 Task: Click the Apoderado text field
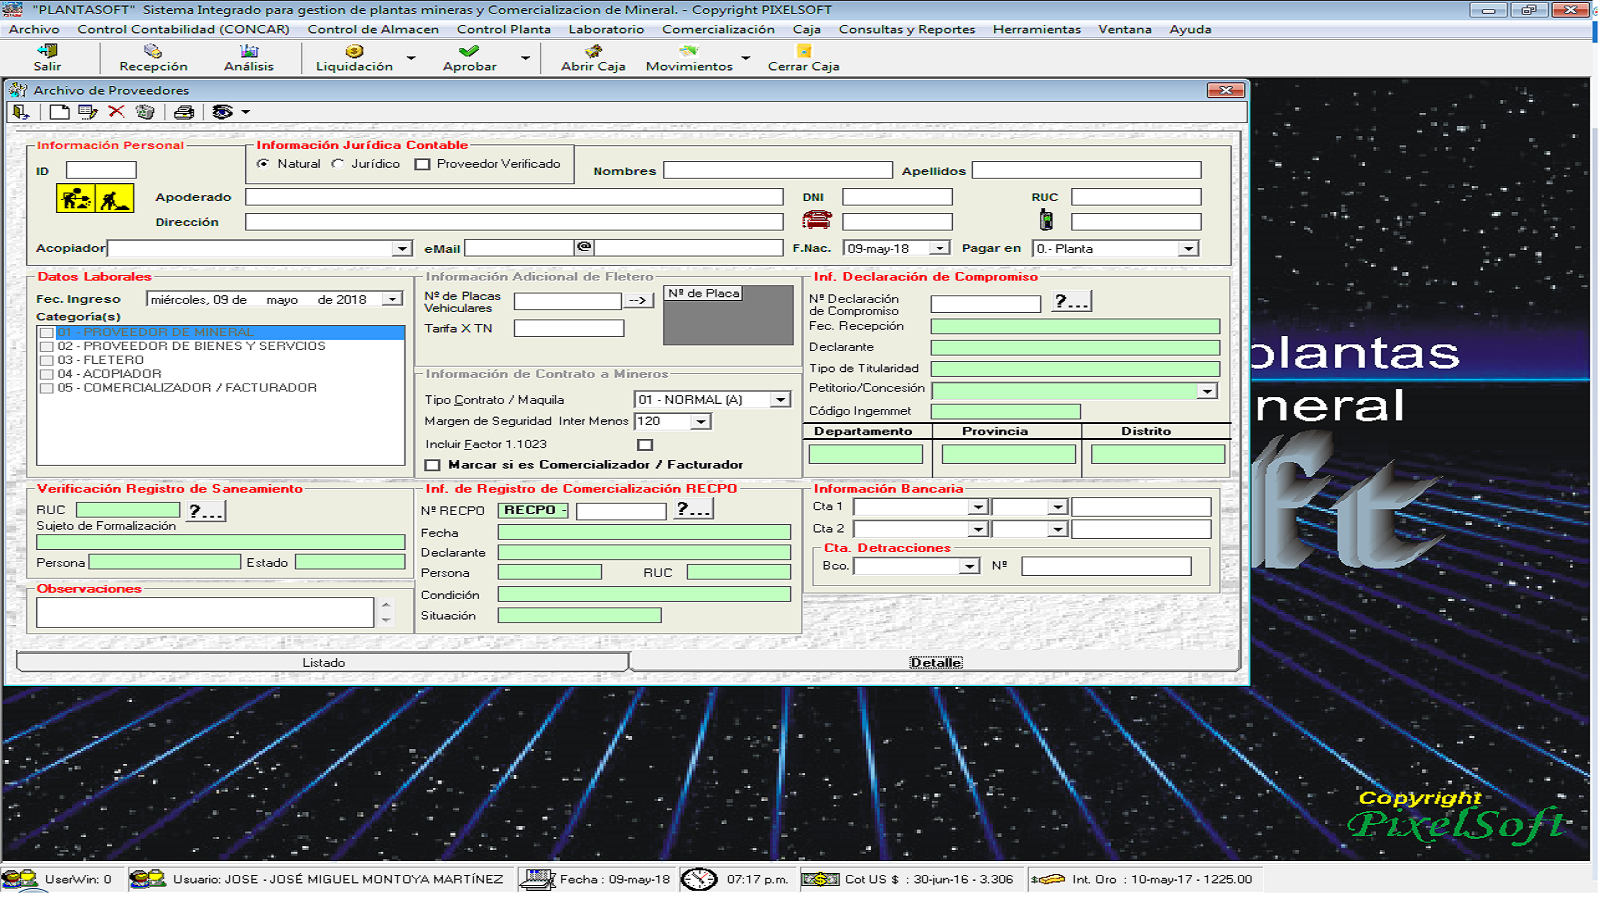click(514, 197)
